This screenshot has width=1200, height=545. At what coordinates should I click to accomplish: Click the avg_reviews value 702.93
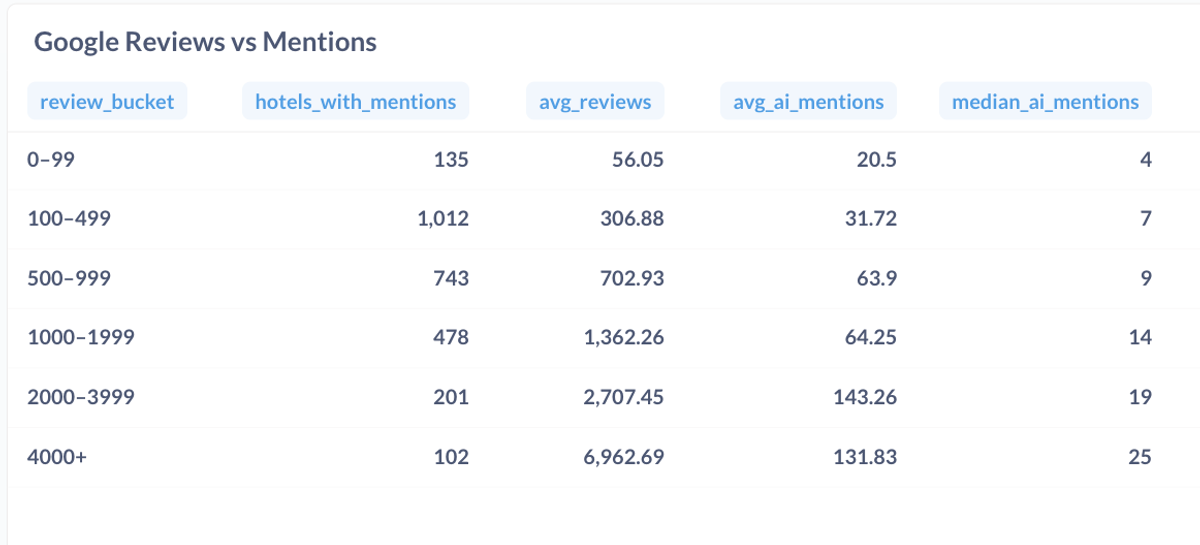coord(632,278)
